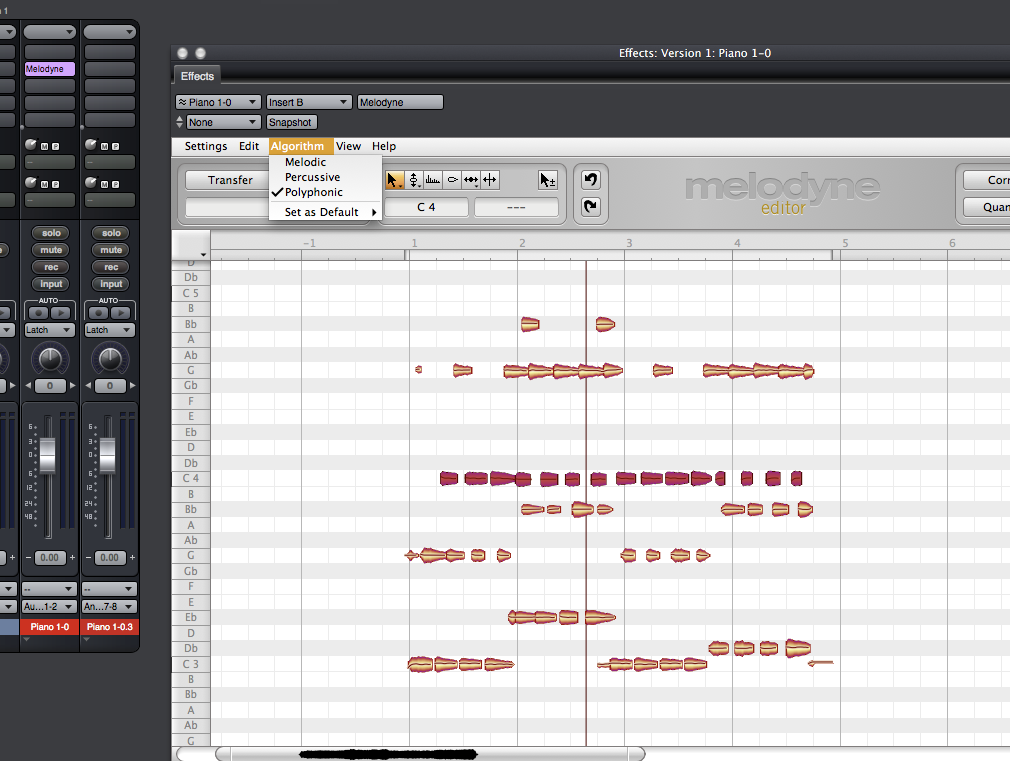Image resolution: width=1010 pixels, height=761 pixels.
Task: Open the Insert B dropdown
Action: 309,102
